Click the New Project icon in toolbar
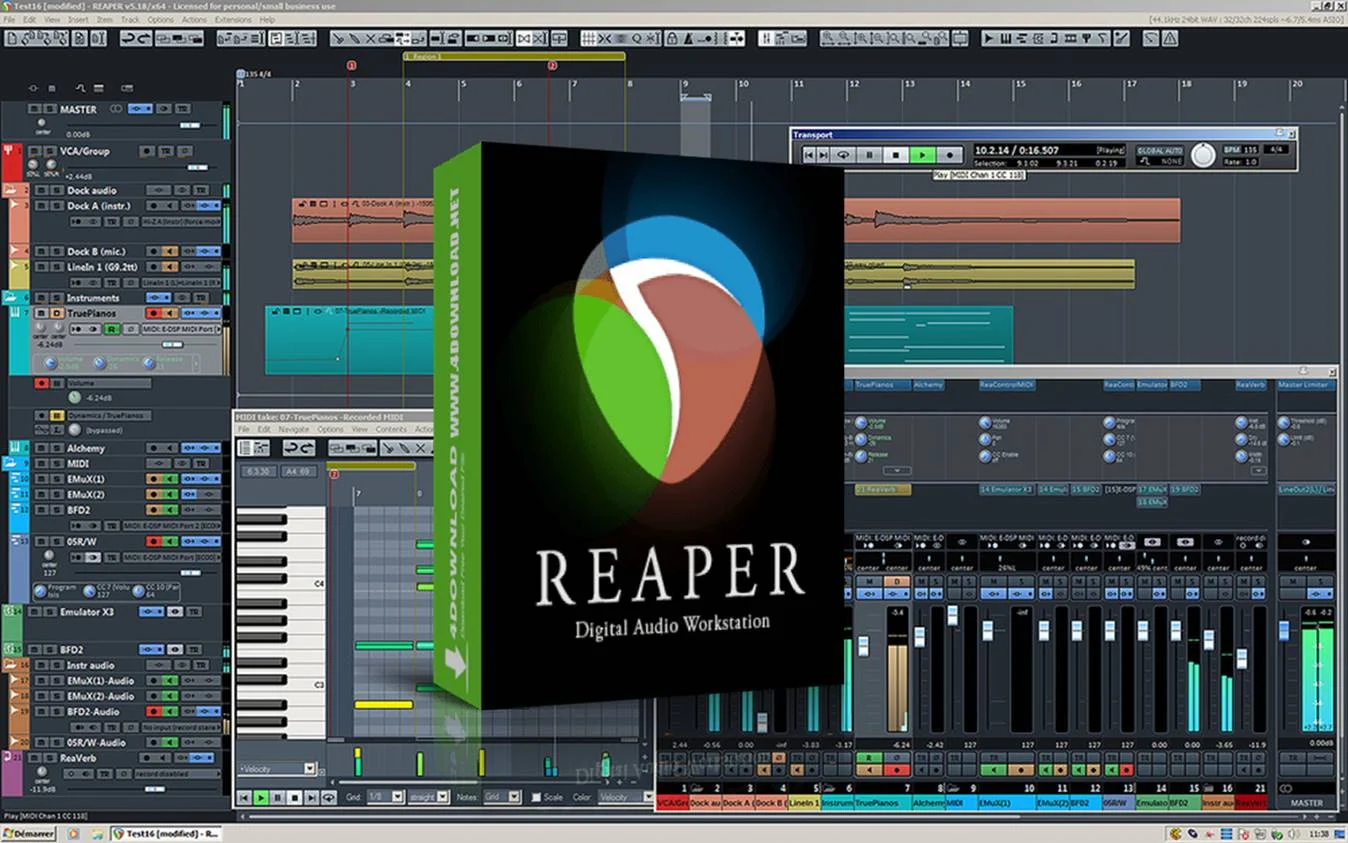Viewport: 1348px width, 843px height. coord(12,38)
